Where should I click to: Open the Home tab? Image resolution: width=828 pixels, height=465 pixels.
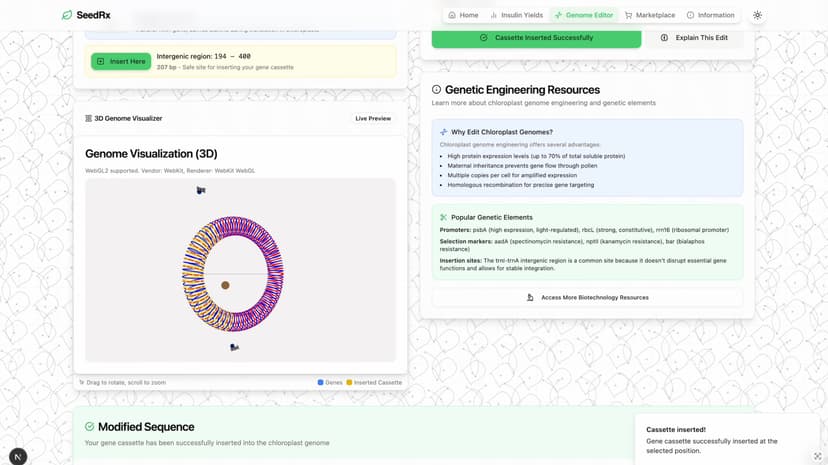coord(463,15)
